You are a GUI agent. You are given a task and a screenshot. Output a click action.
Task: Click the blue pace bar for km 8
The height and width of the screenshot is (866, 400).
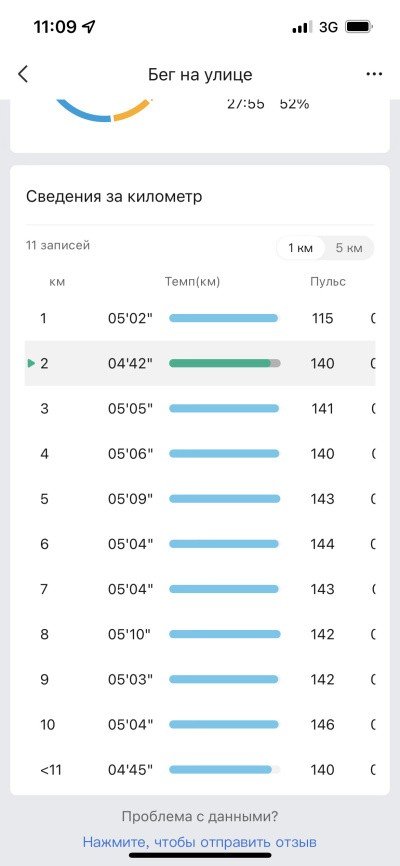pyautogui.click(x=224, y=634)
